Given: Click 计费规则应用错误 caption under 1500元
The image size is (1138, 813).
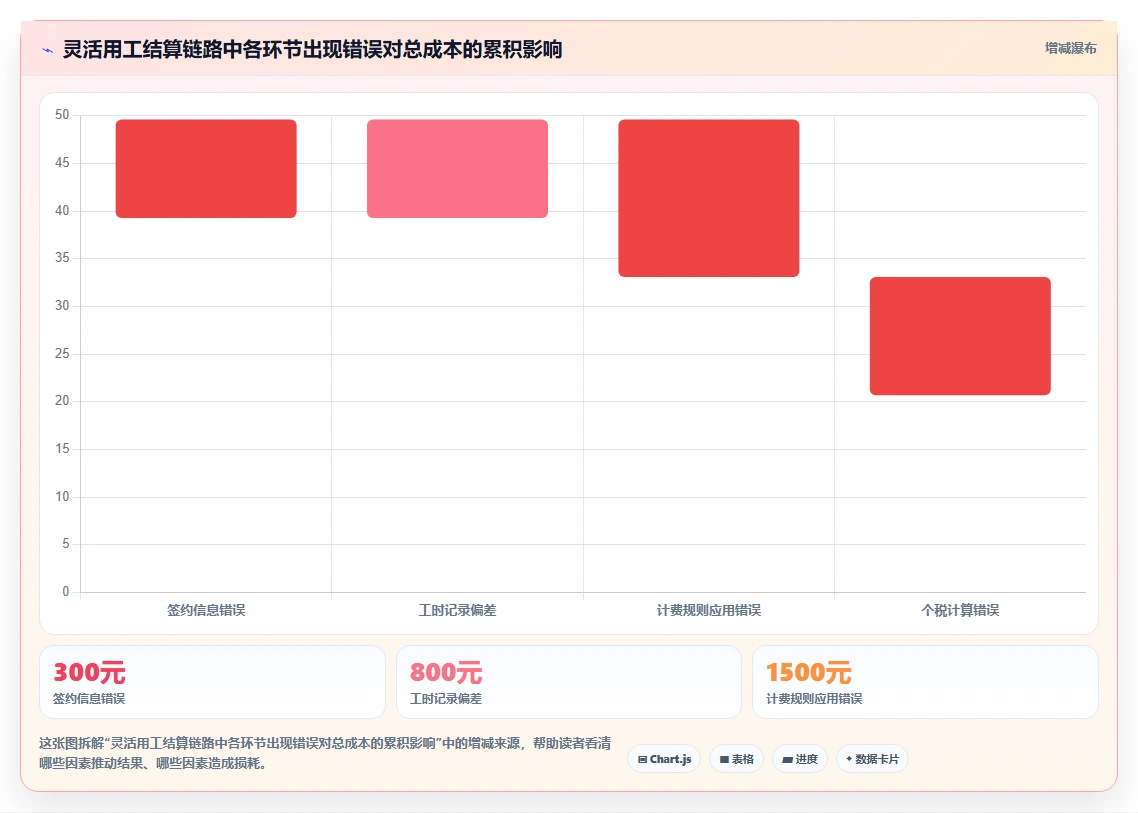Looking at the screenshot, I should (814, 699).
